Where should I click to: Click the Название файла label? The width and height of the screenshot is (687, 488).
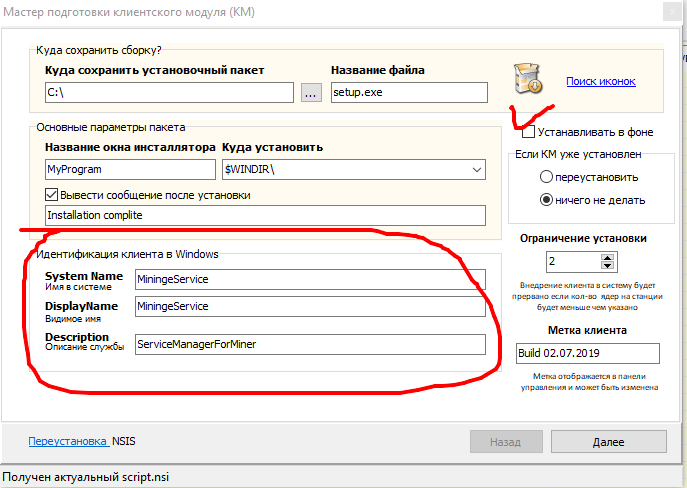(378, 70)
